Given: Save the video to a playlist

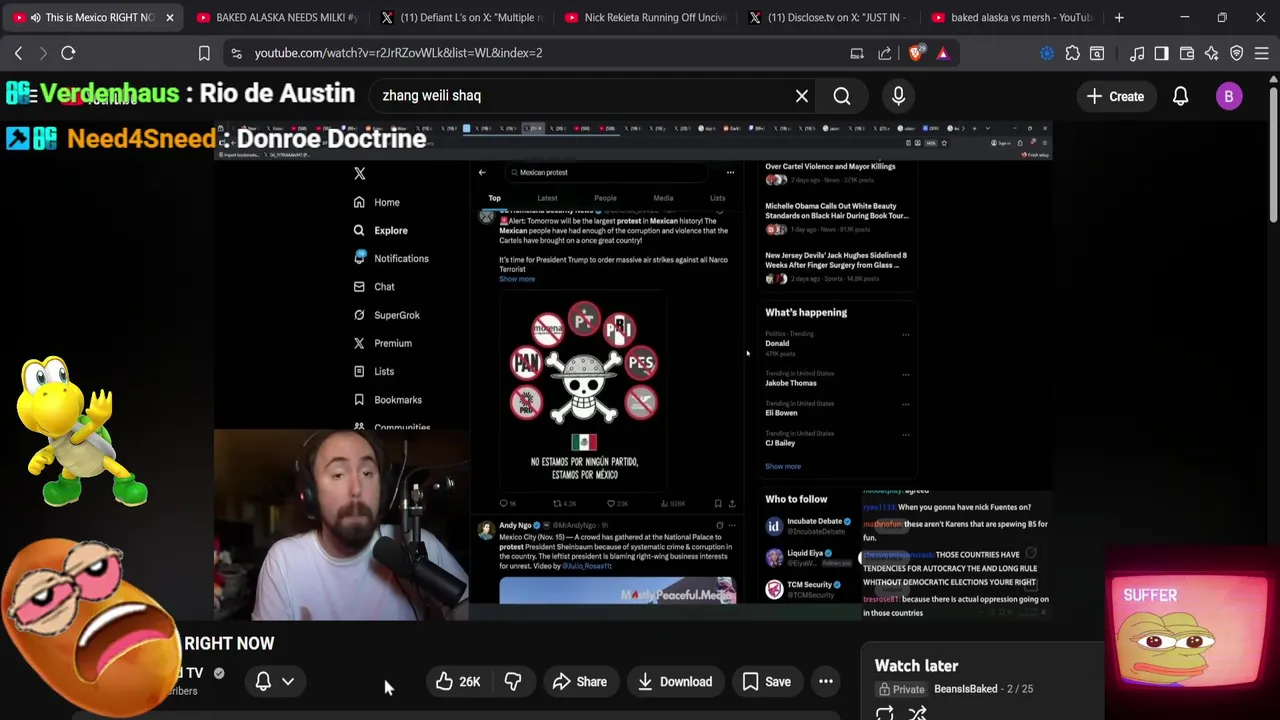Looking at the screenshot, I should (766, 682).
